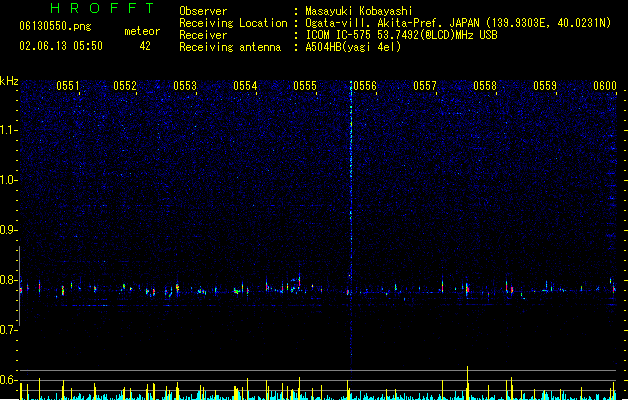Click the 0556 time marker
Image resolution: width=629 pixels, height=400 pixels.
365,86
